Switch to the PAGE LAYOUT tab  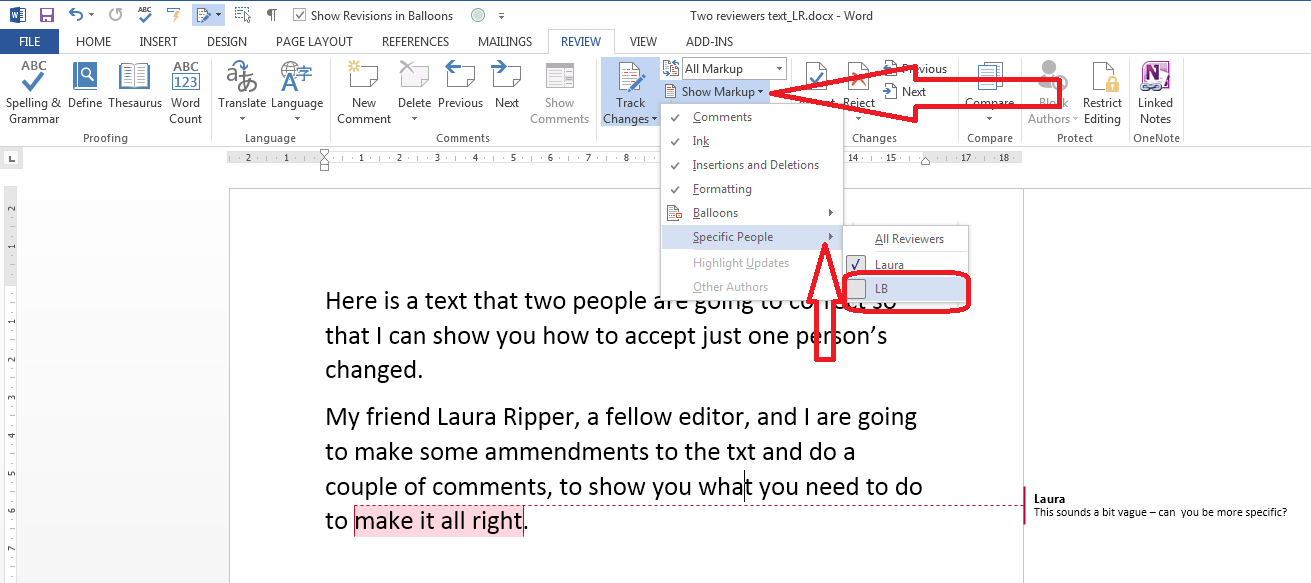[x=314, y=42]
